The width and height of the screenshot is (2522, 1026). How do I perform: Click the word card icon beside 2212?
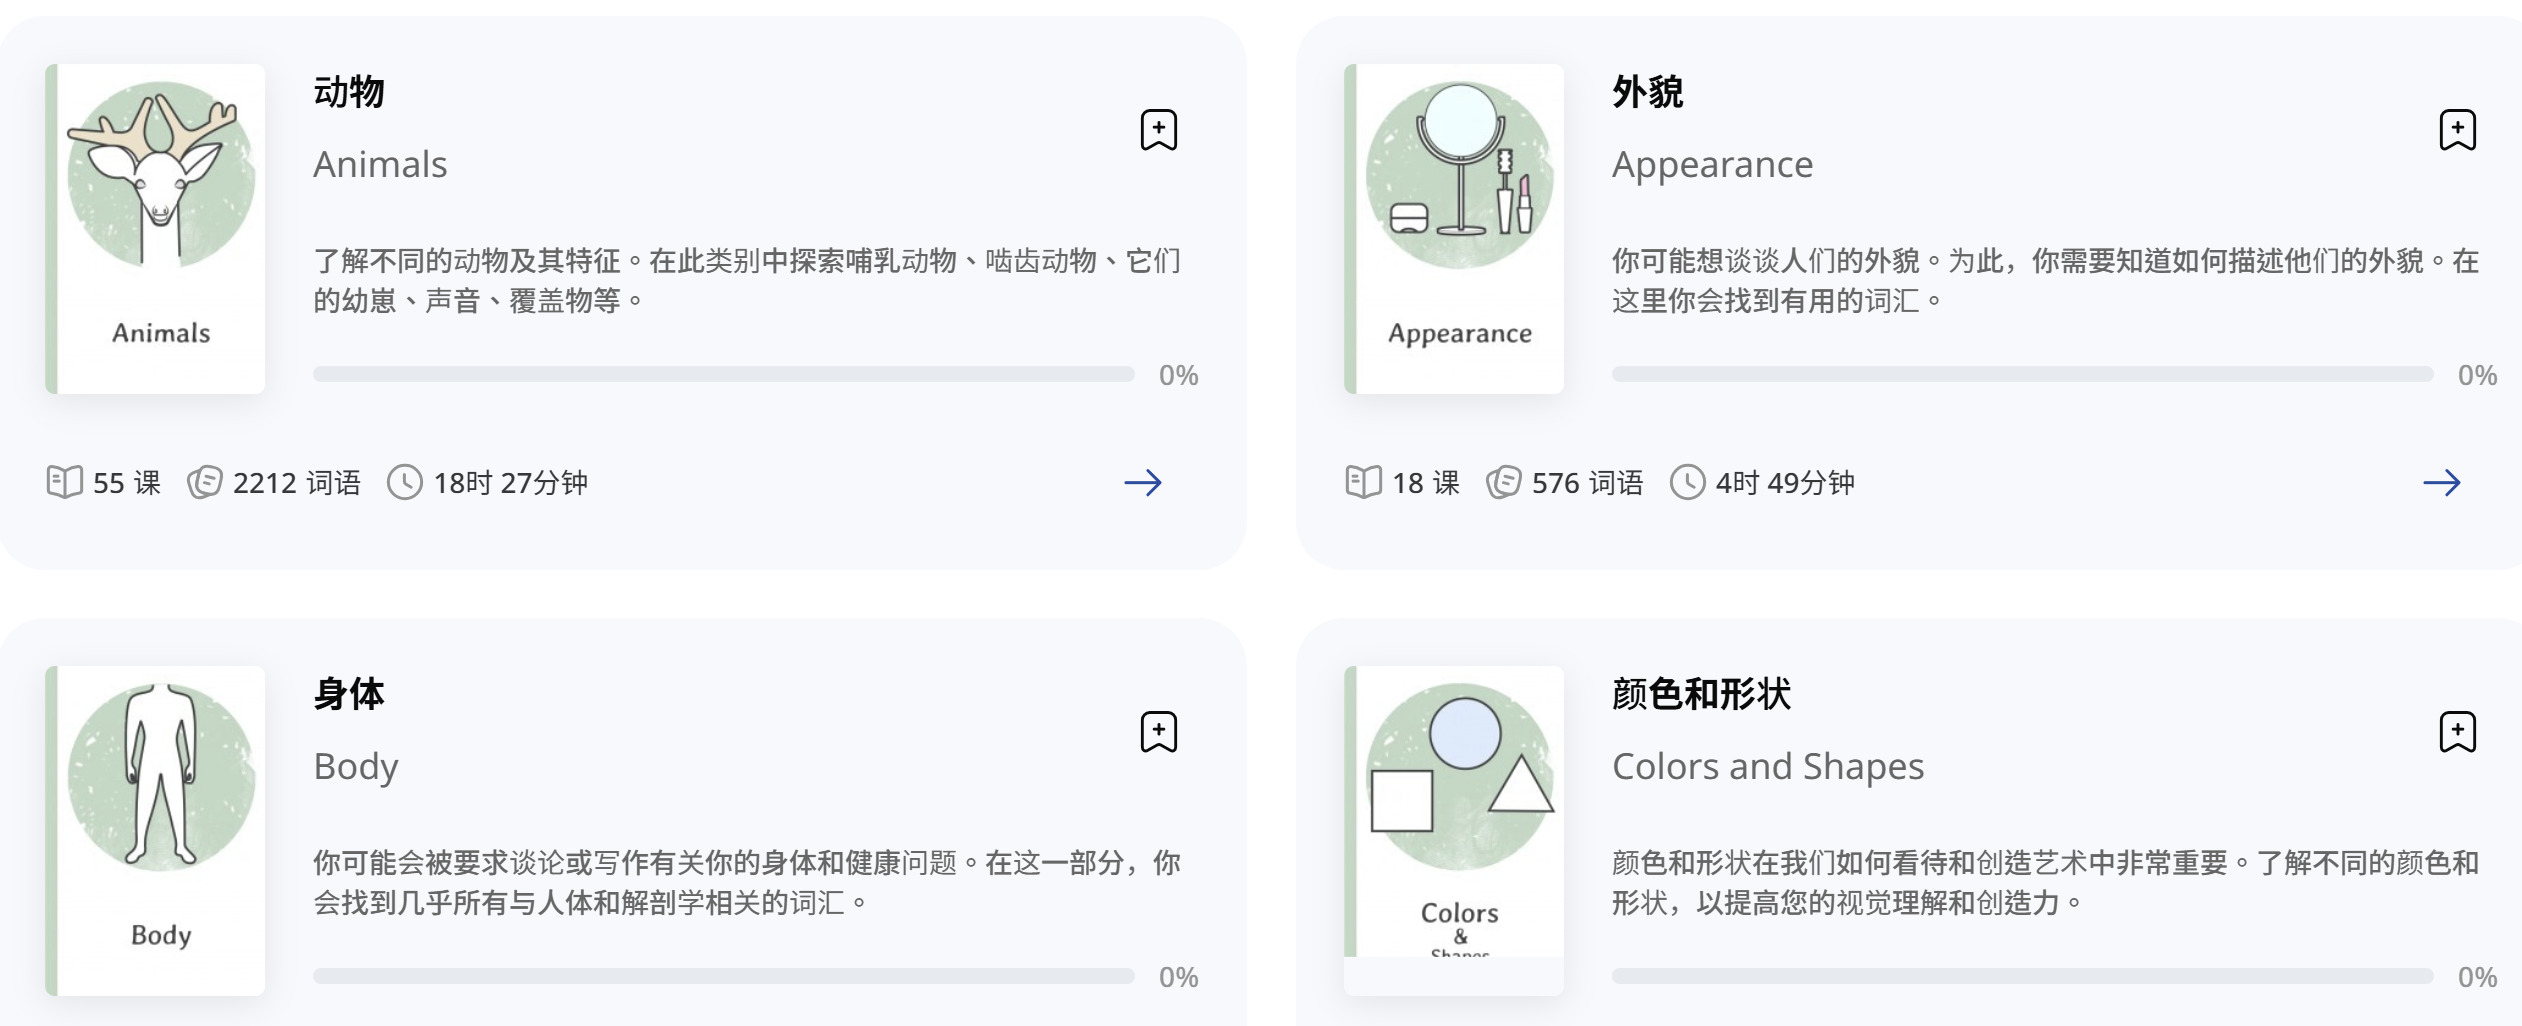point(205,482)
